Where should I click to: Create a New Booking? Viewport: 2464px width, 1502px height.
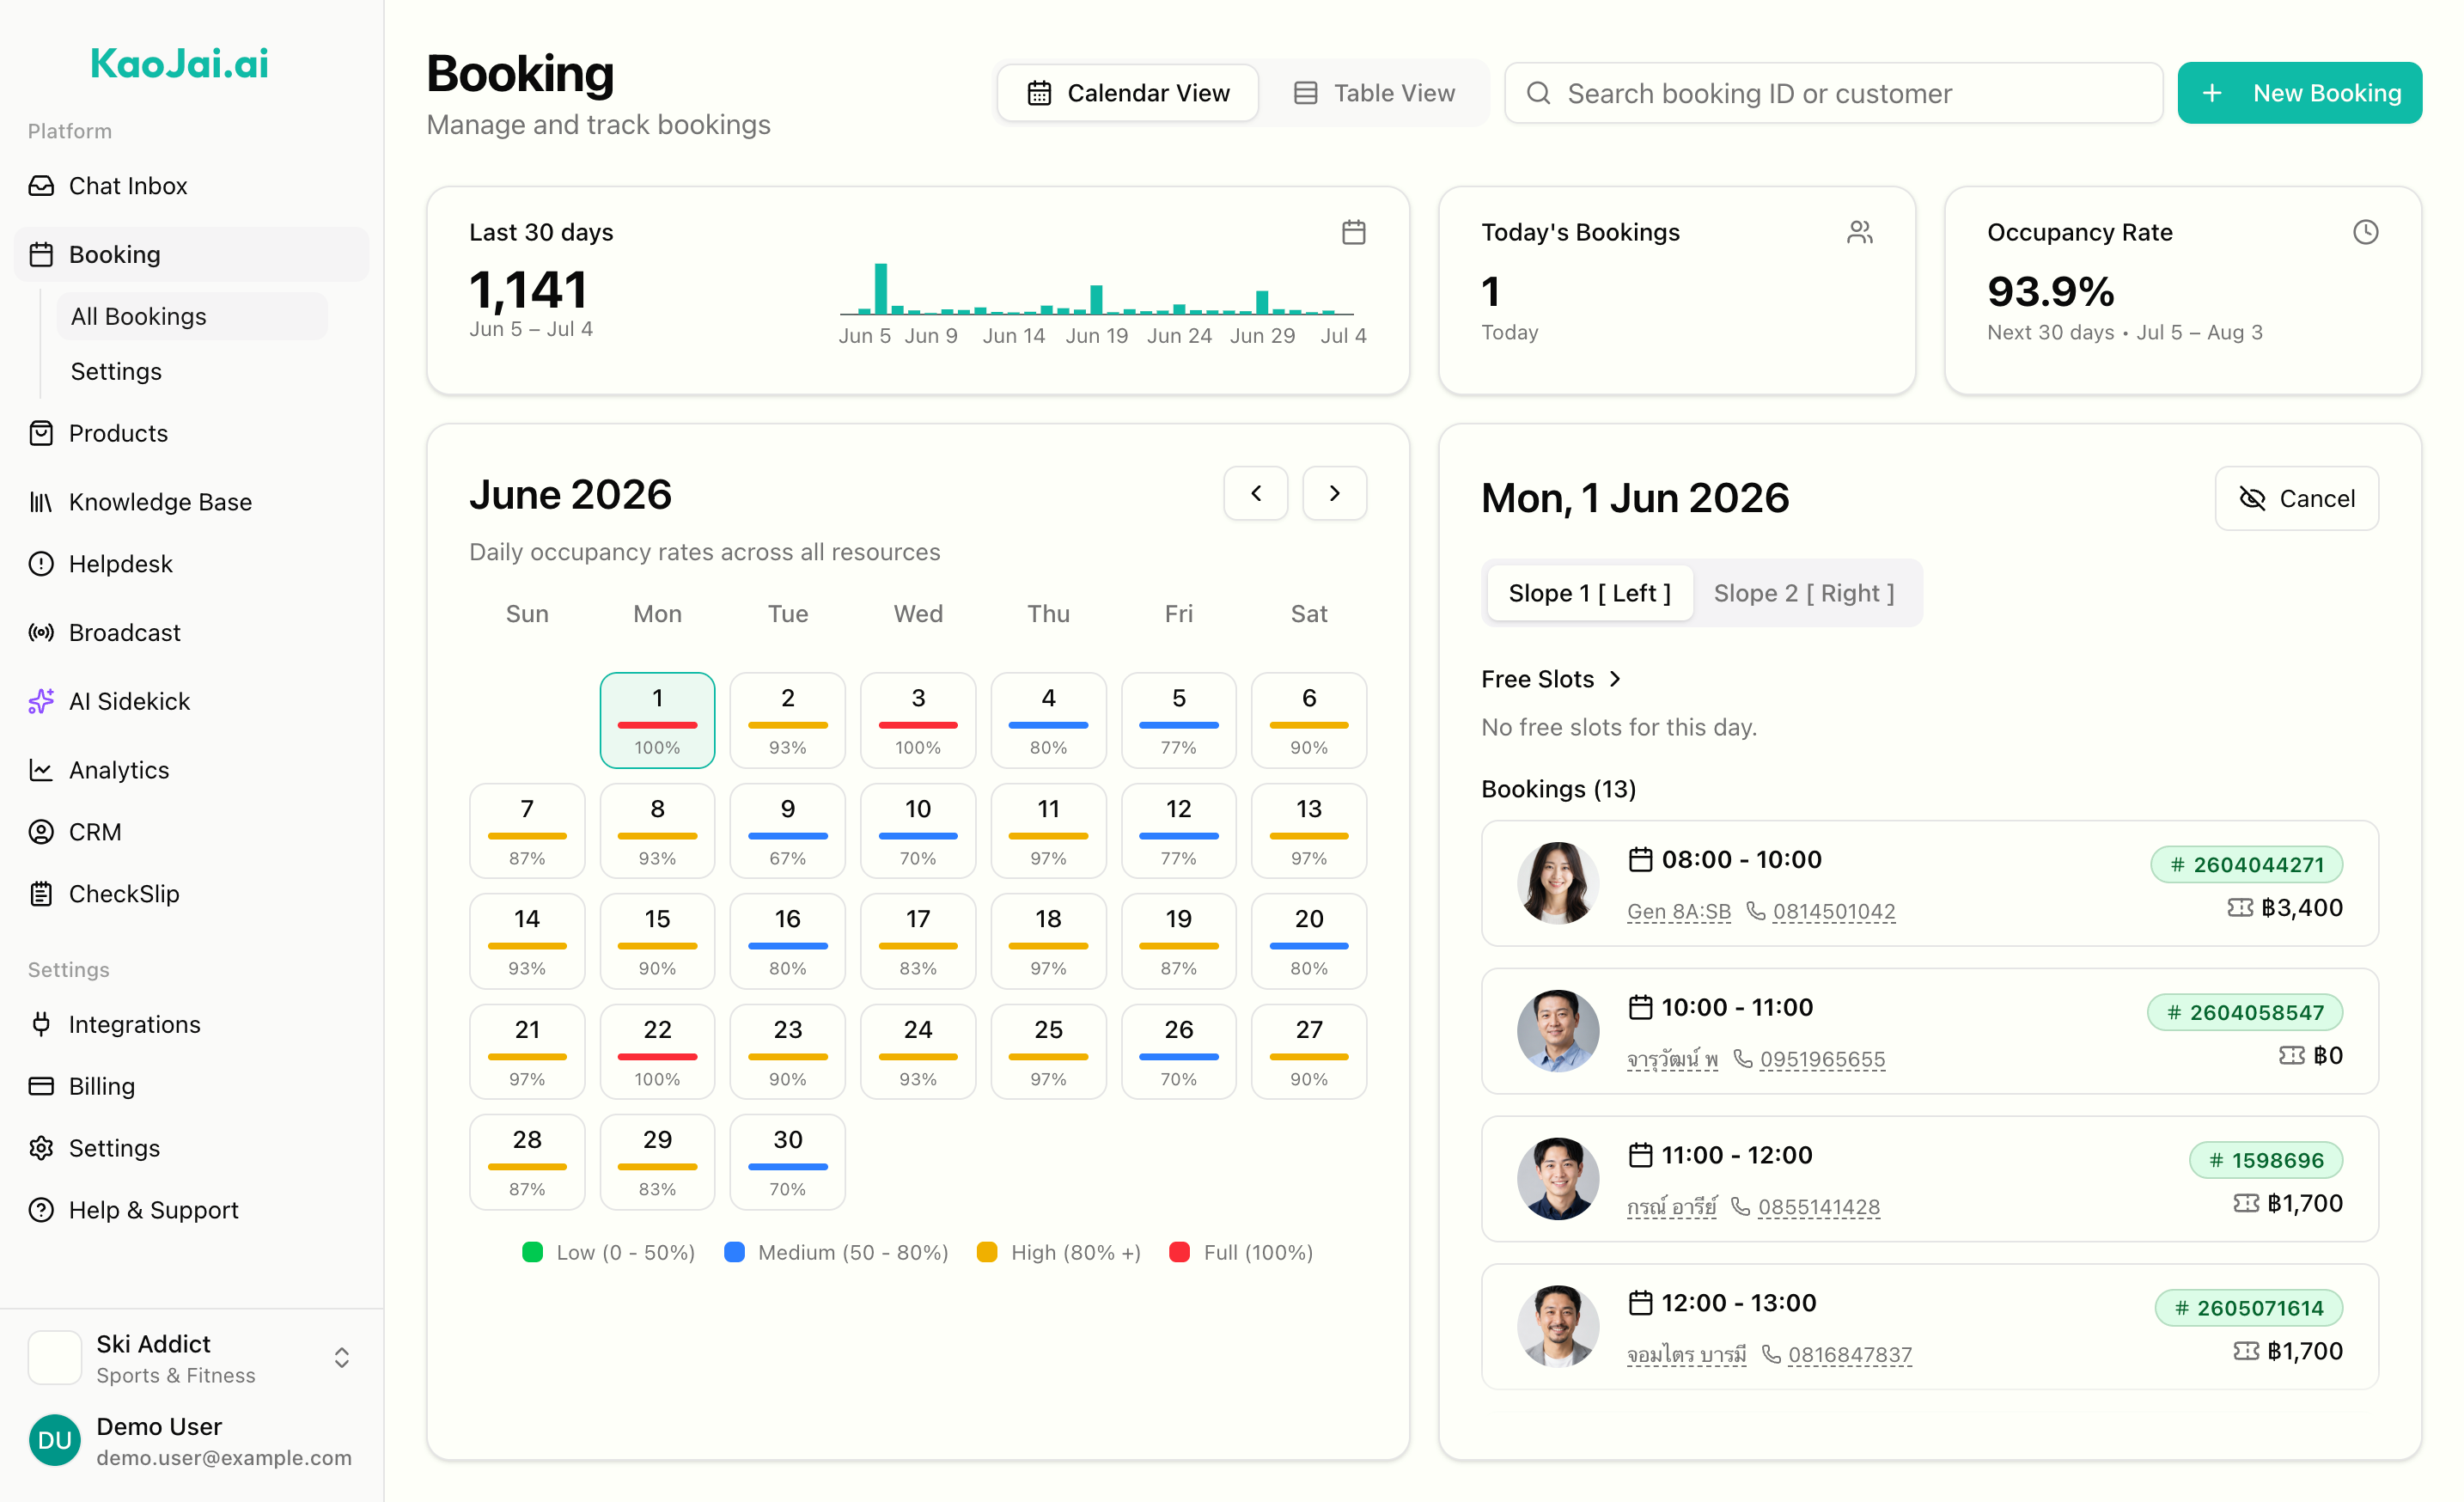click(x=2299, y=93)
